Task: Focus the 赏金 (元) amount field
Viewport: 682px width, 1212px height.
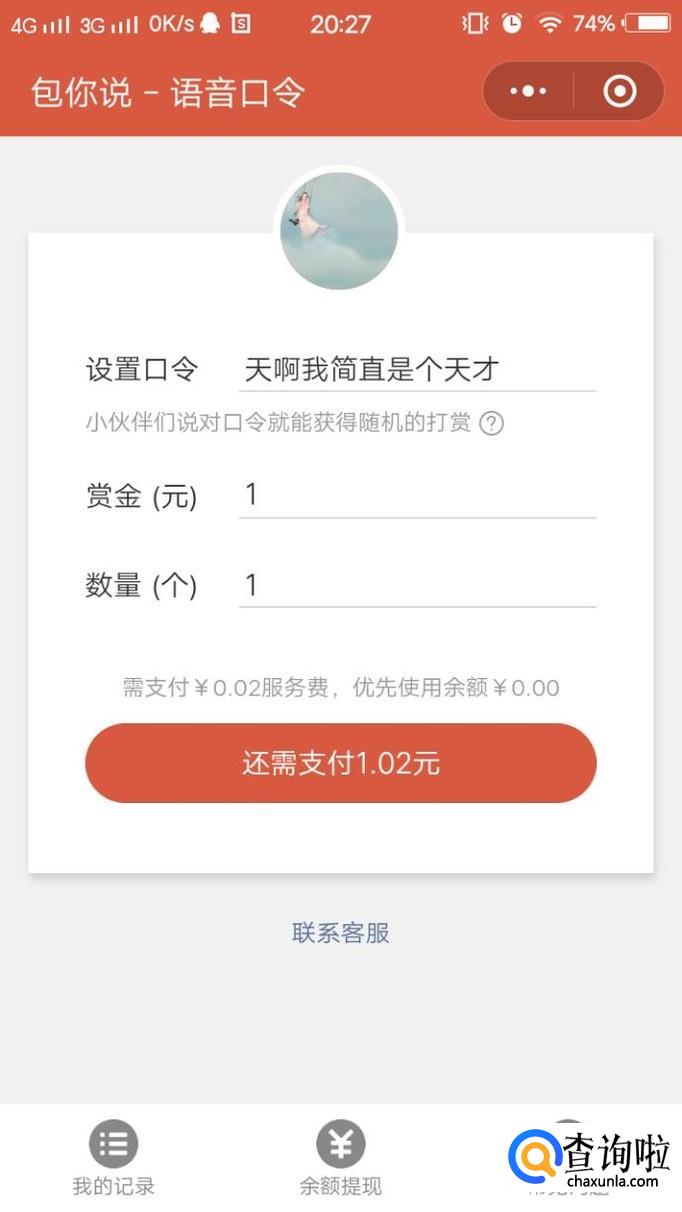Action: (x=417, y=495)
